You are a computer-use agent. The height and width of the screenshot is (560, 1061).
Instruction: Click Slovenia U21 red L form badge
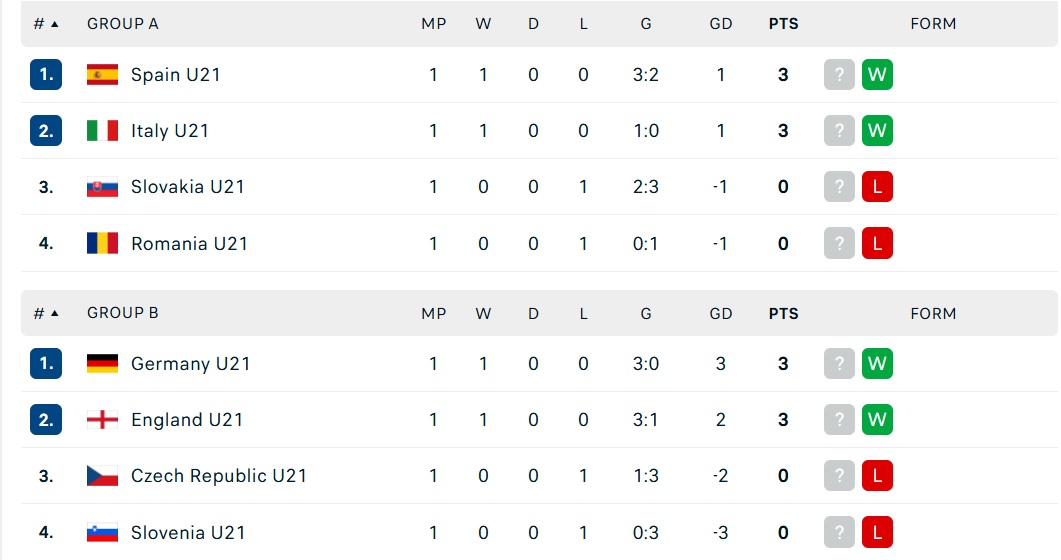(x=878, y=532)
